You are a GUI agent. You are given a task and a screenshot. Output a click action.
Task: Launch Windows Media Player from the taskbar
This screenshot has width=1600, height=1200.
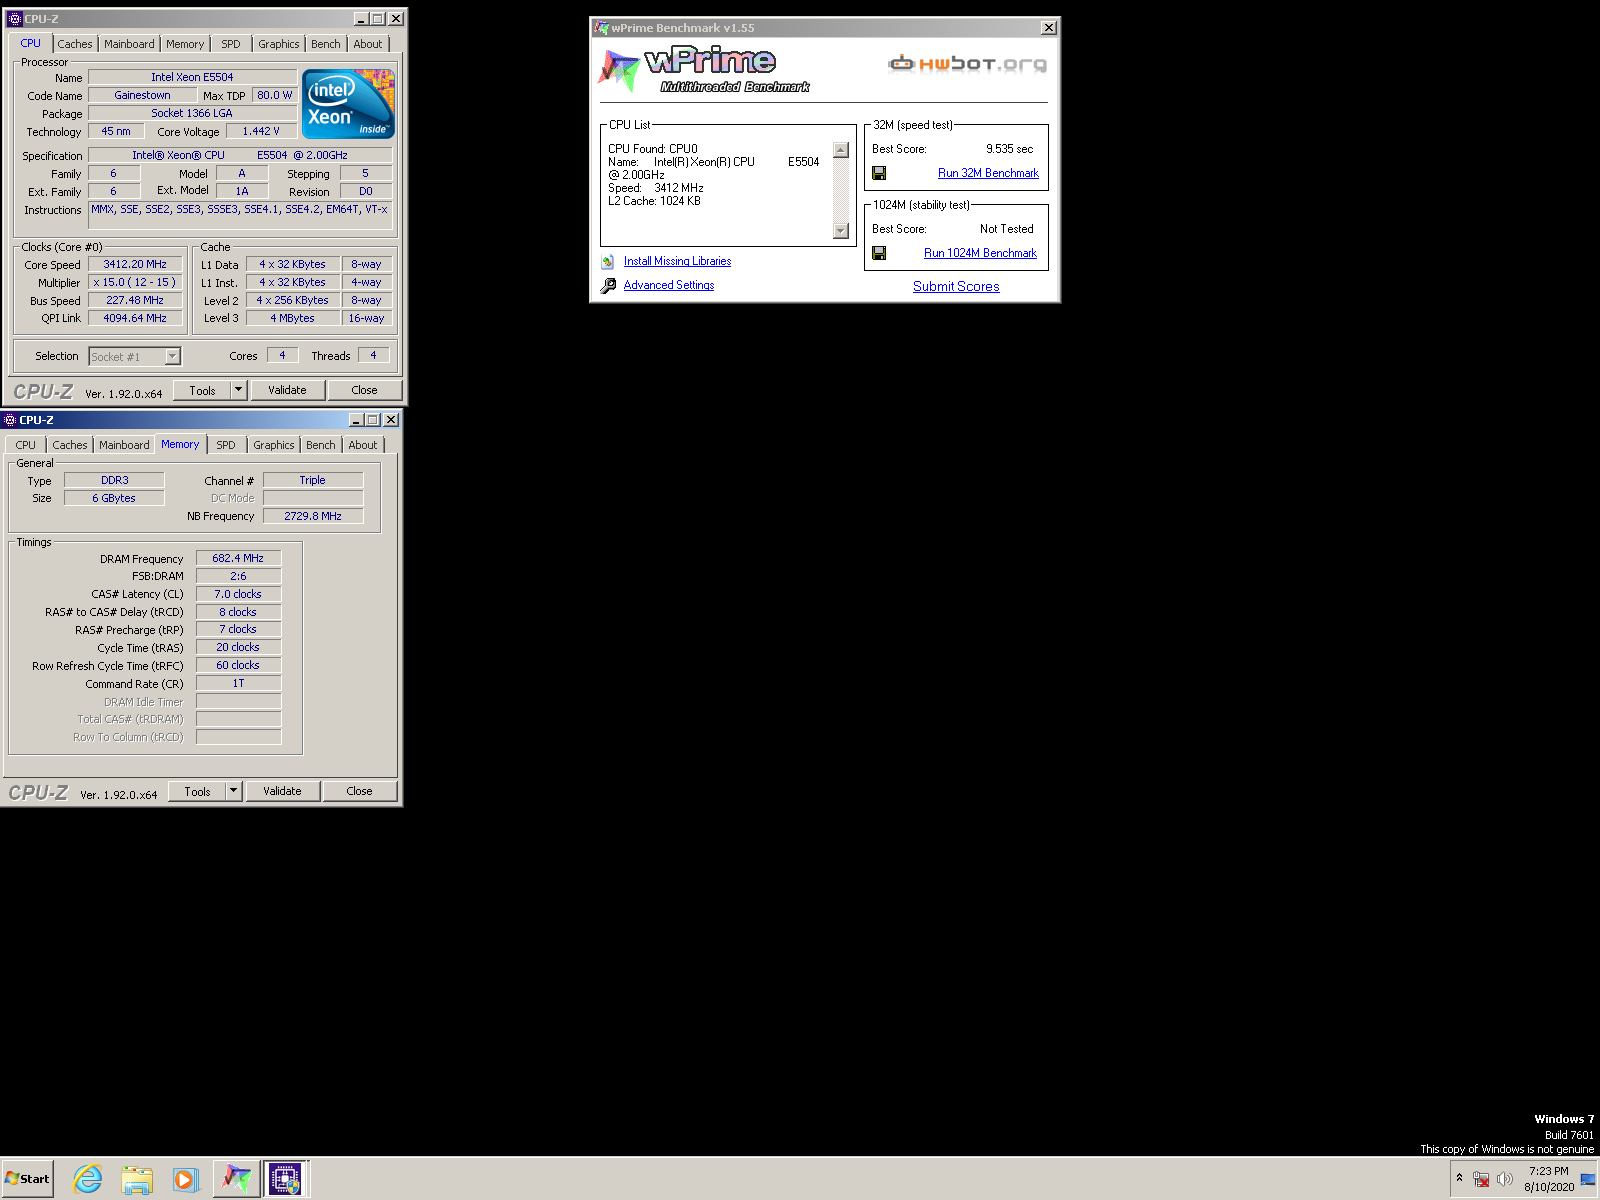point(185,1179)
